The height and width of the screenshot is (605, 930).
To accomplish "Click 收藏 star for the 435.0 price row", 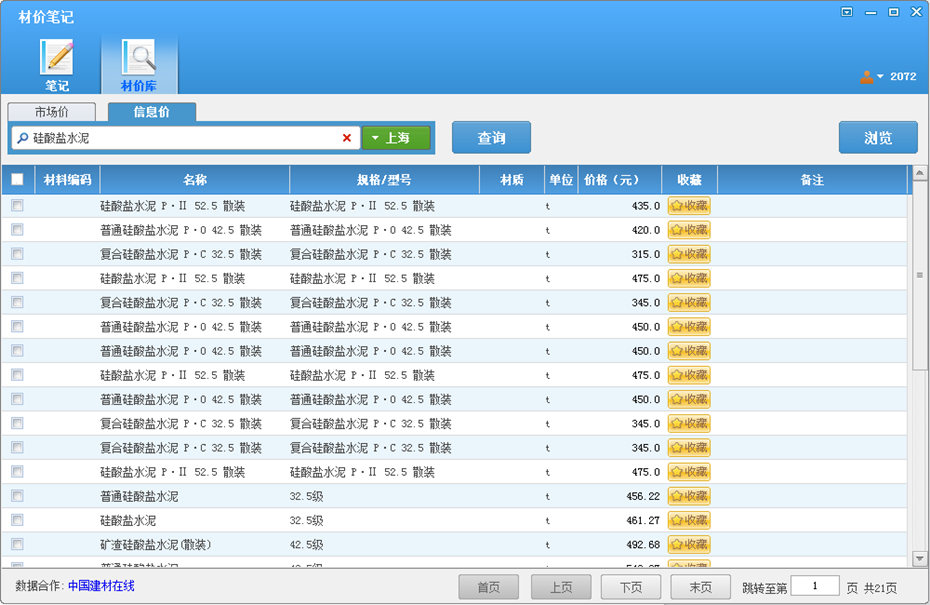I will click(x=689, y=206).
